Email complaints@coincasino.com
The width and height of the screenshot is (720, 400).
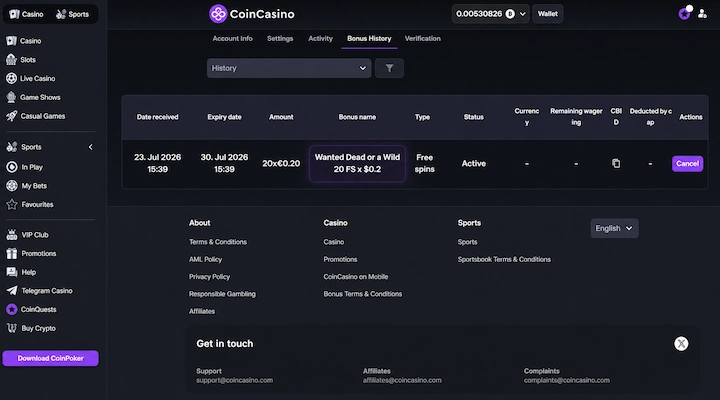[x=567, y=380]
